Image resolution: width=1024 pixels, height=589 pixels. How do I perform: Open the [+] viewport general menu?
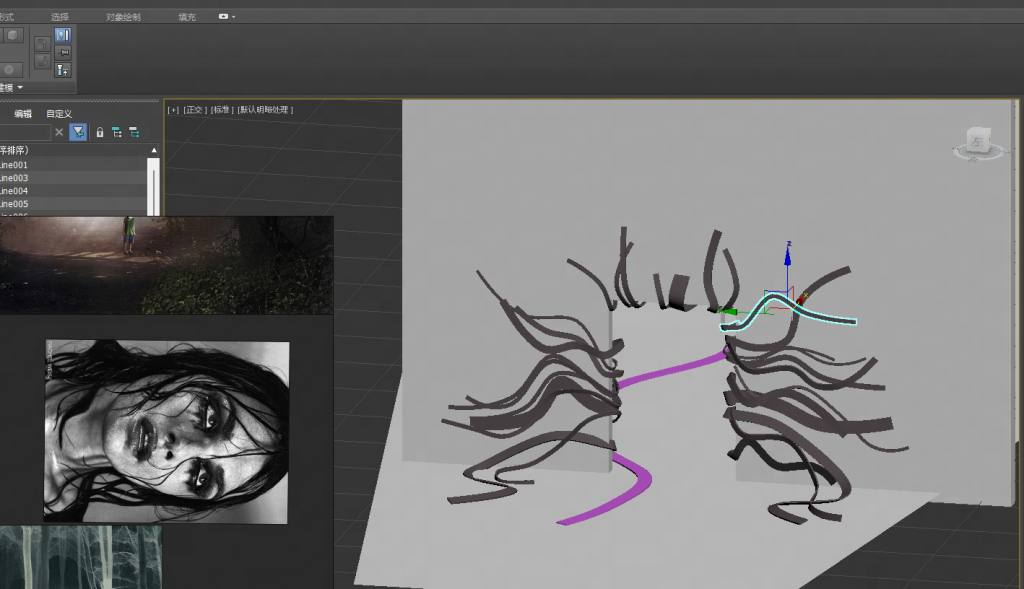coord(173,110)
